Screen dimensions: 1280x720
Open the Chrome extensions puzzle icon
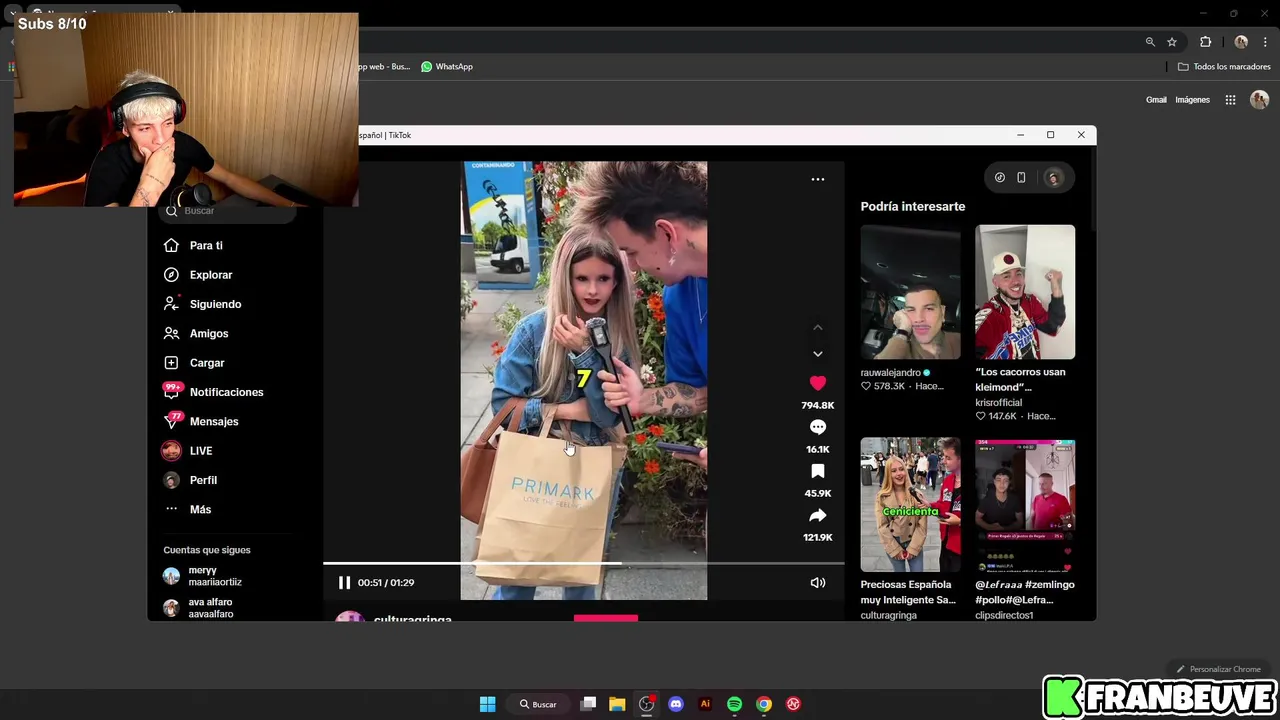point(1205,42)
